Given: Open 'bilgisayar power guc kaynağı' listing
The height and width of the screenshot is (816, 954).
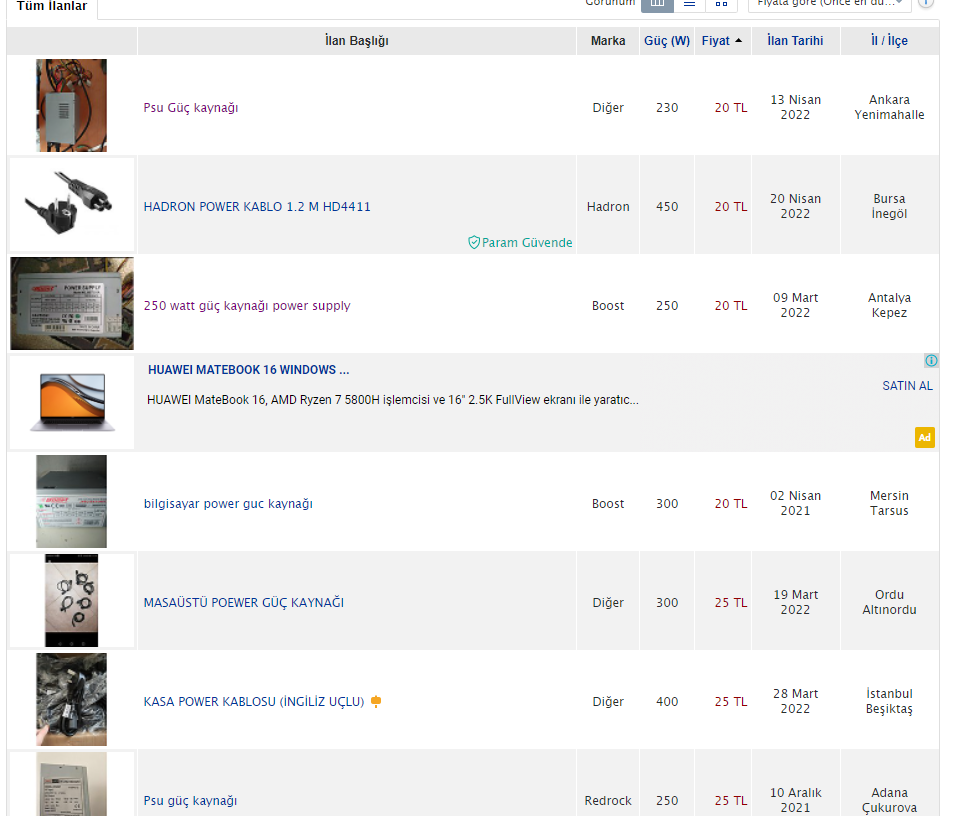Looking at the screenshot, I should click(x=228, y=504).
